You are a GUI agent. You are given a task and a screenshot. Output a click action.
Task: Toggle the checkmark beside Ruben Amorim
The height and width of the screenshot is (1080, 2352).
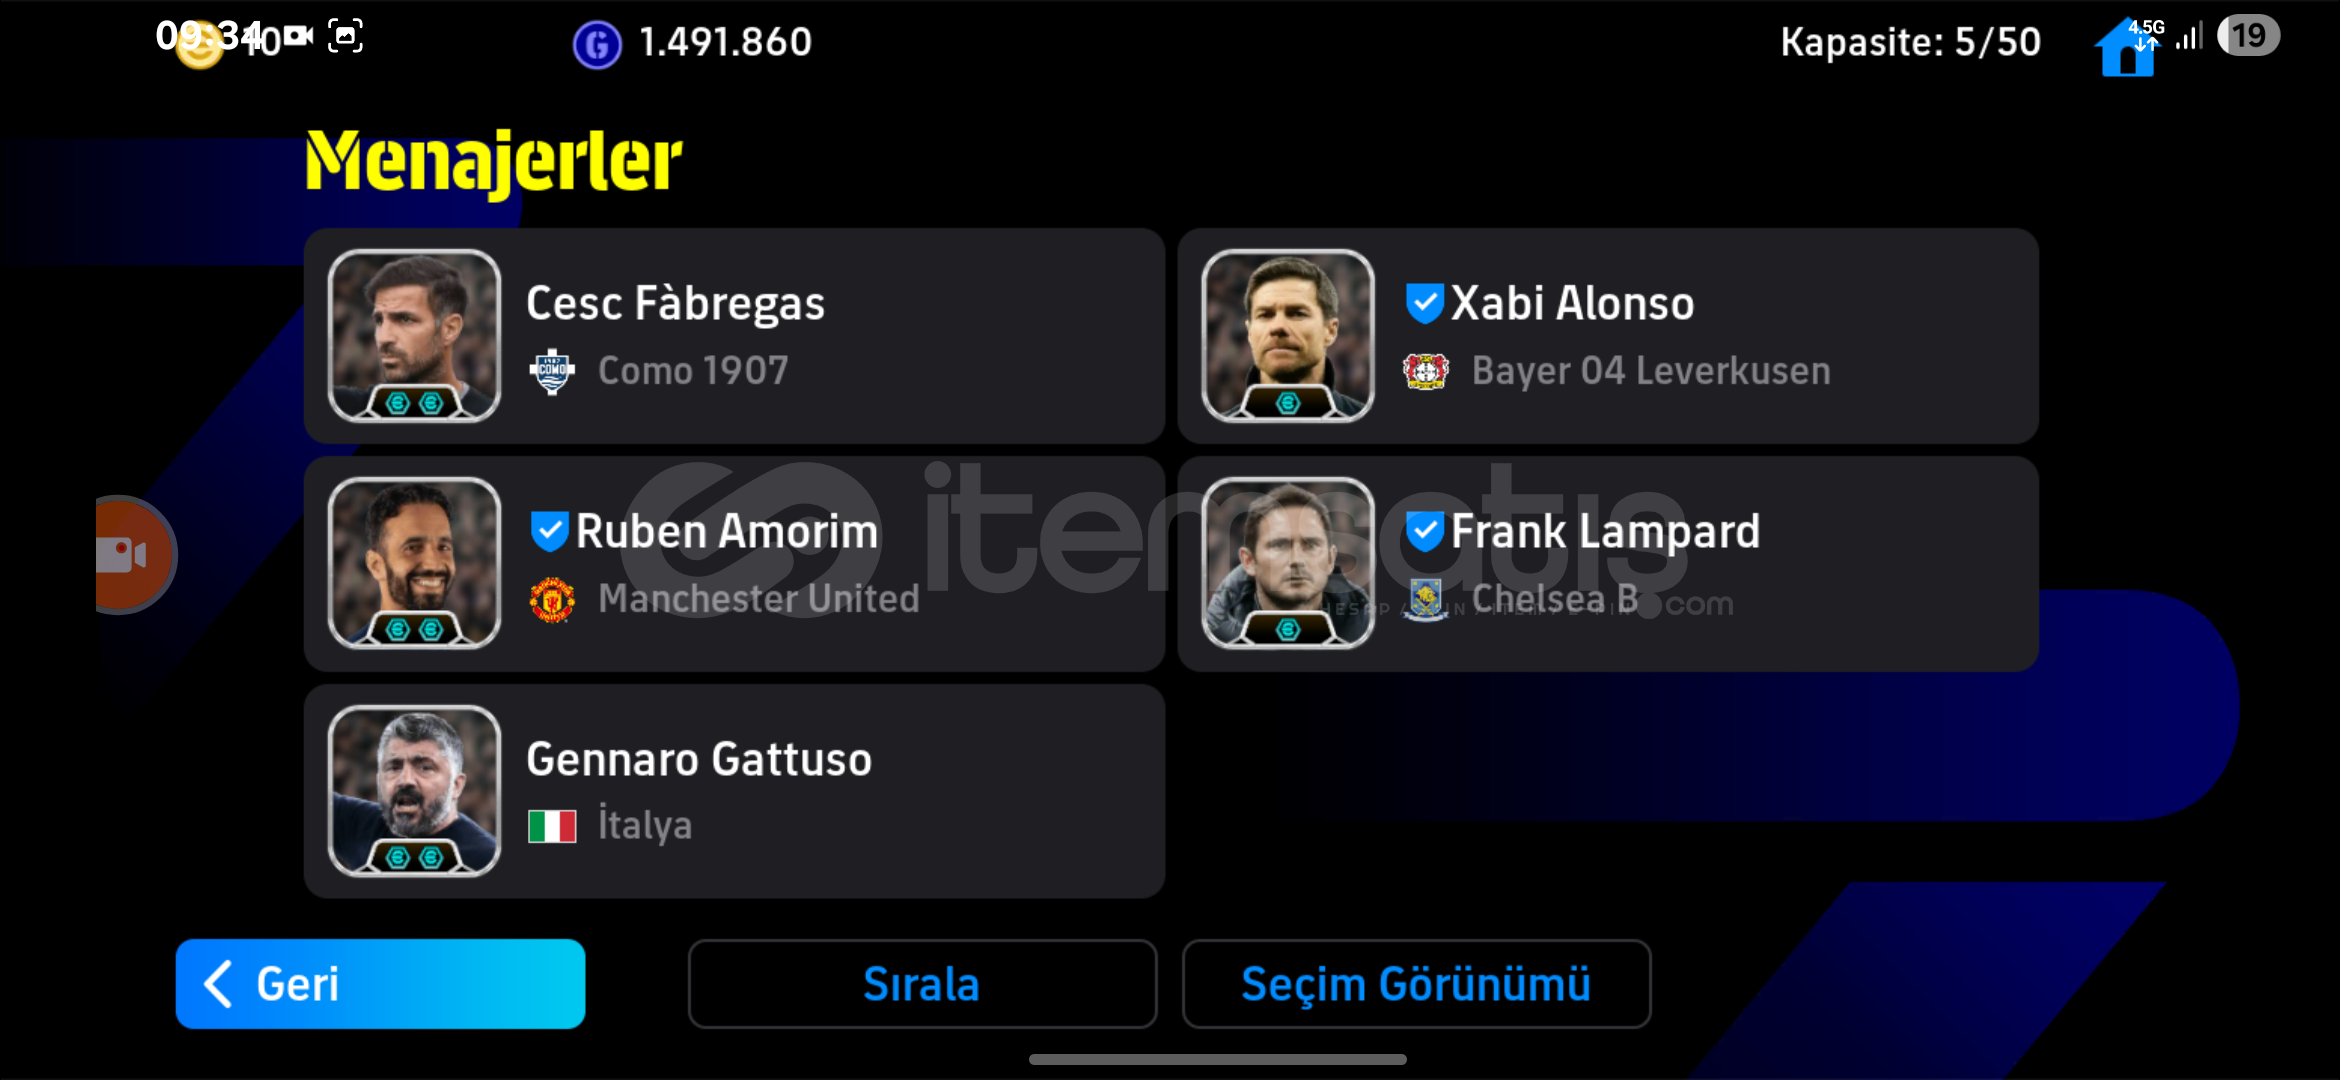550,531
